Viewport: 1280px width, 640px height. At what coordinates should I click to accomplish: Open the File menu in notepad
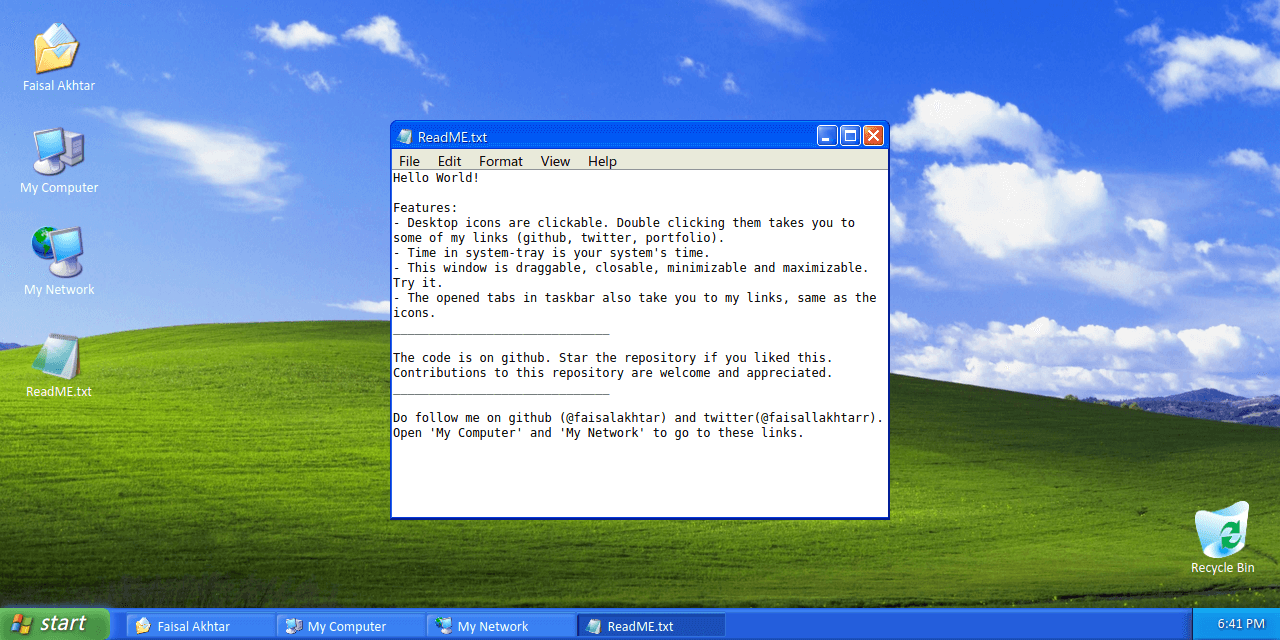click(x=409, y=161)
